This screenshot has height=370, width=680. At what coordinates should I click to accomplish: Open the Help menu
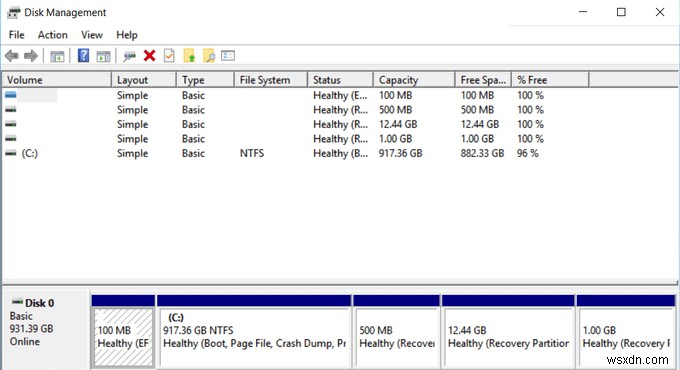point(127,35)
